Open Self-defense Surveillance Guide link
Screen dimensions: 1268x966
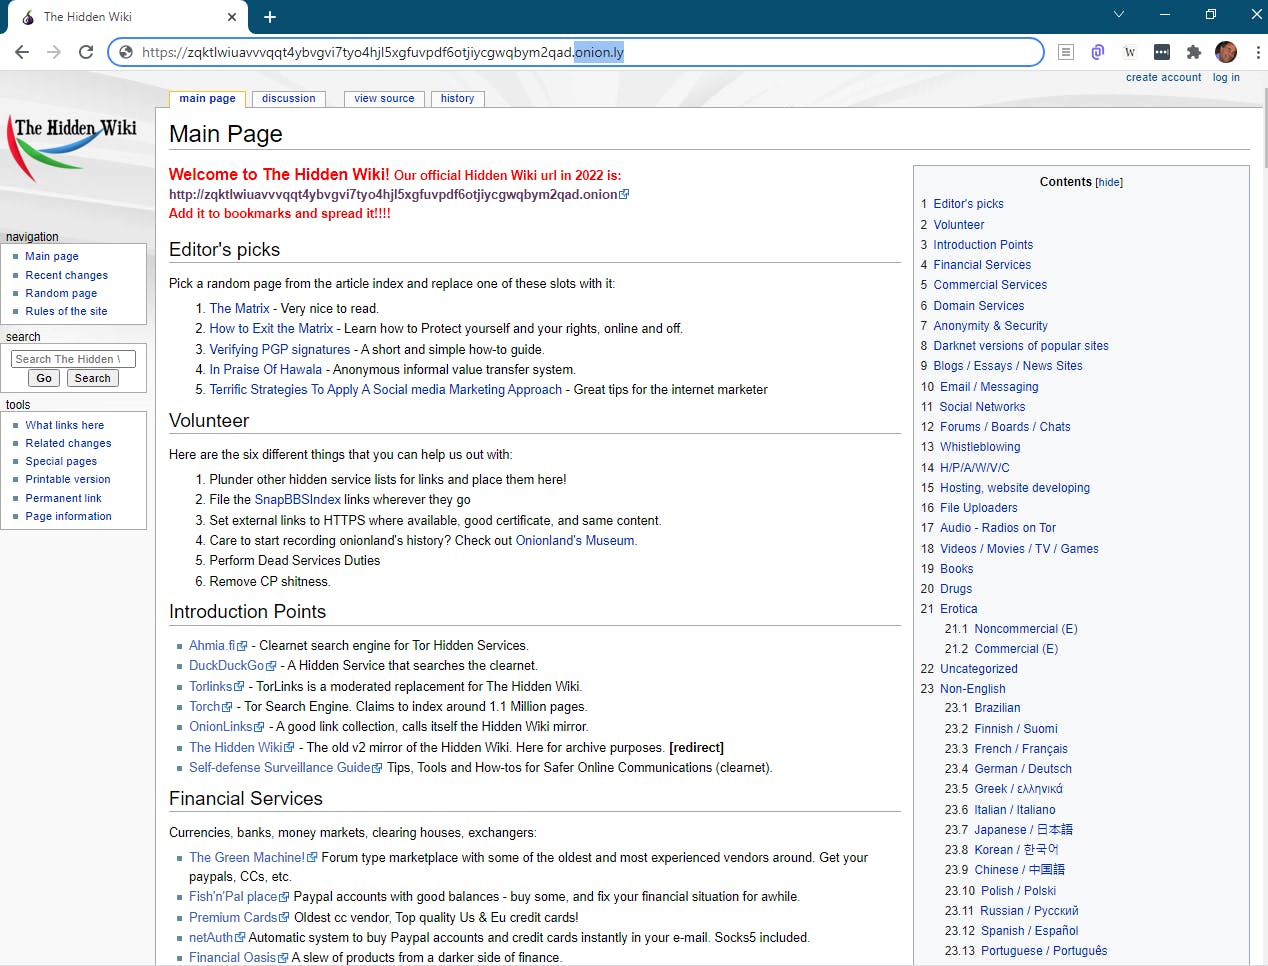pyautogui.click(x=285, y=767)
